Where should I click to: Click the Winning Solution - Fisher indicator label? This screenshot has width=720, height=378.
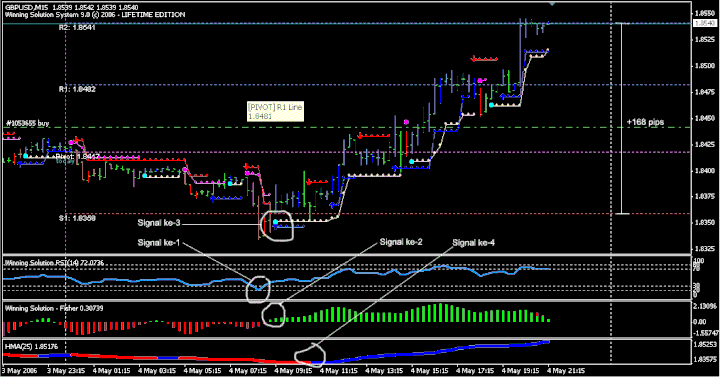(x=54, y=308)
